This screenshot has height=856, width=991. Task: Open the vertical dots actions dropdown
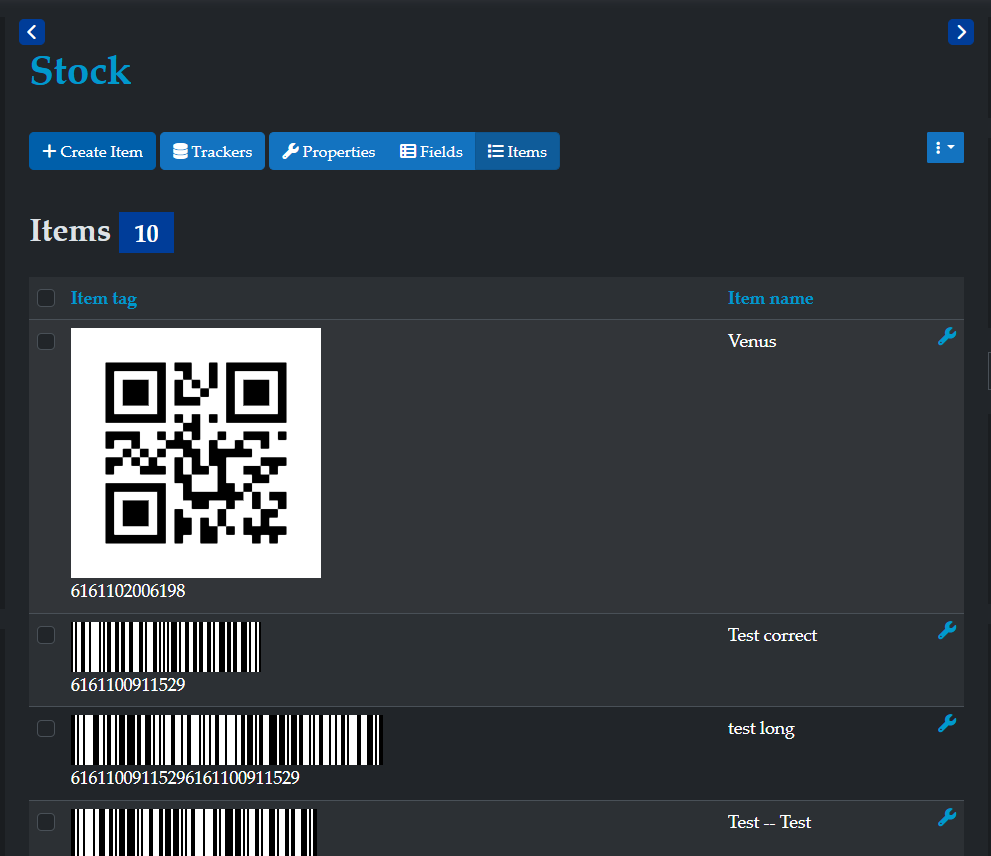[945, 147]
